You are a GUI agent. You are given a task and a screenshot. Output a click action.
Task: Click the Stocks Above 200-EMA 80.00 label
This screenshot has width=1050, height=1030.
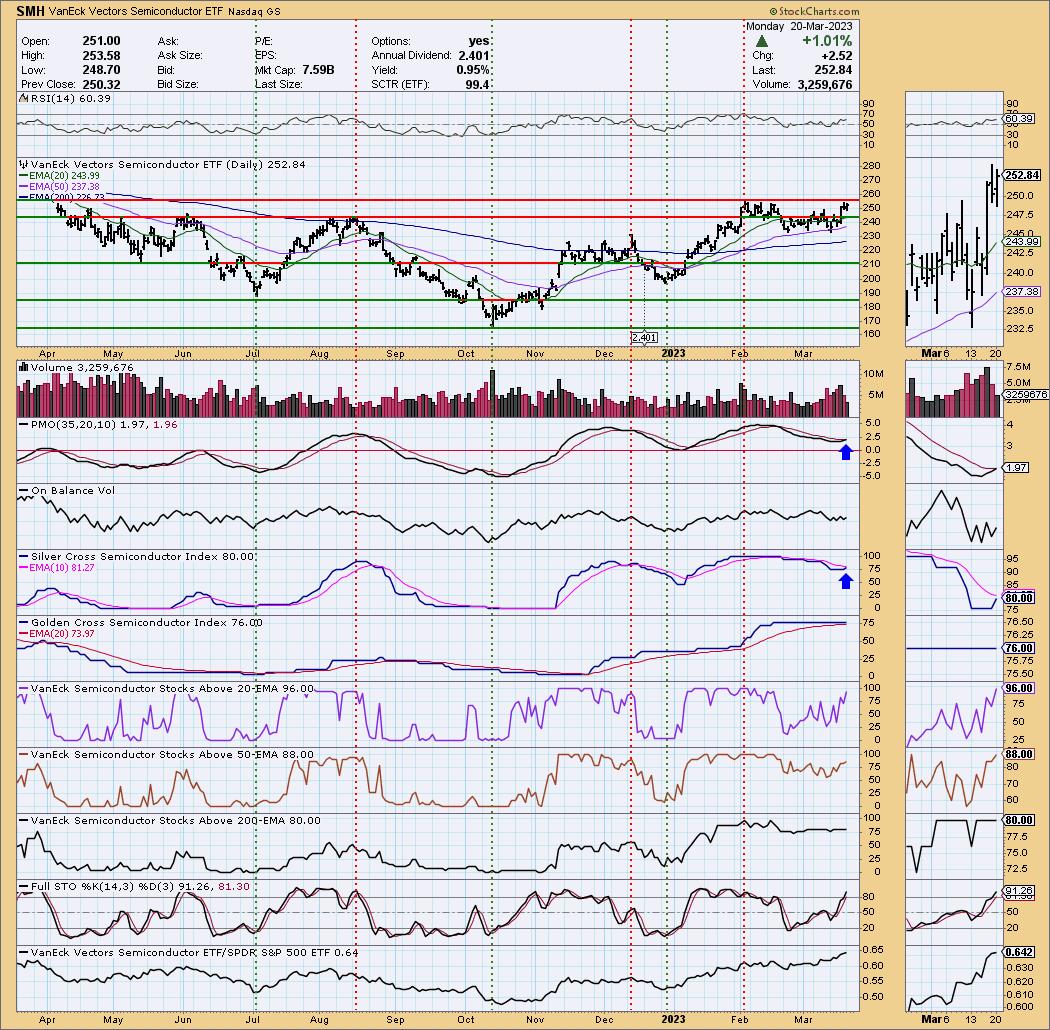point(175,820)
